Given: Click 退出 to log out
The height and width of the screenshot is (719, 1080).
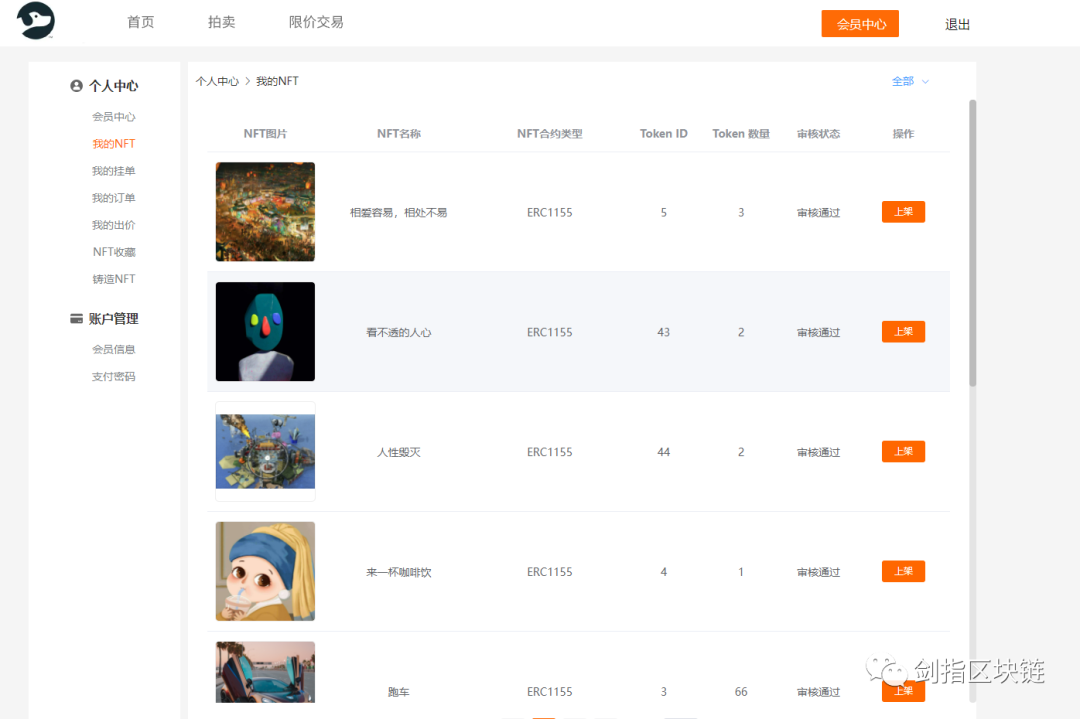Looking at the screenshot, I should pyautogui.click(x=957, y=23).
